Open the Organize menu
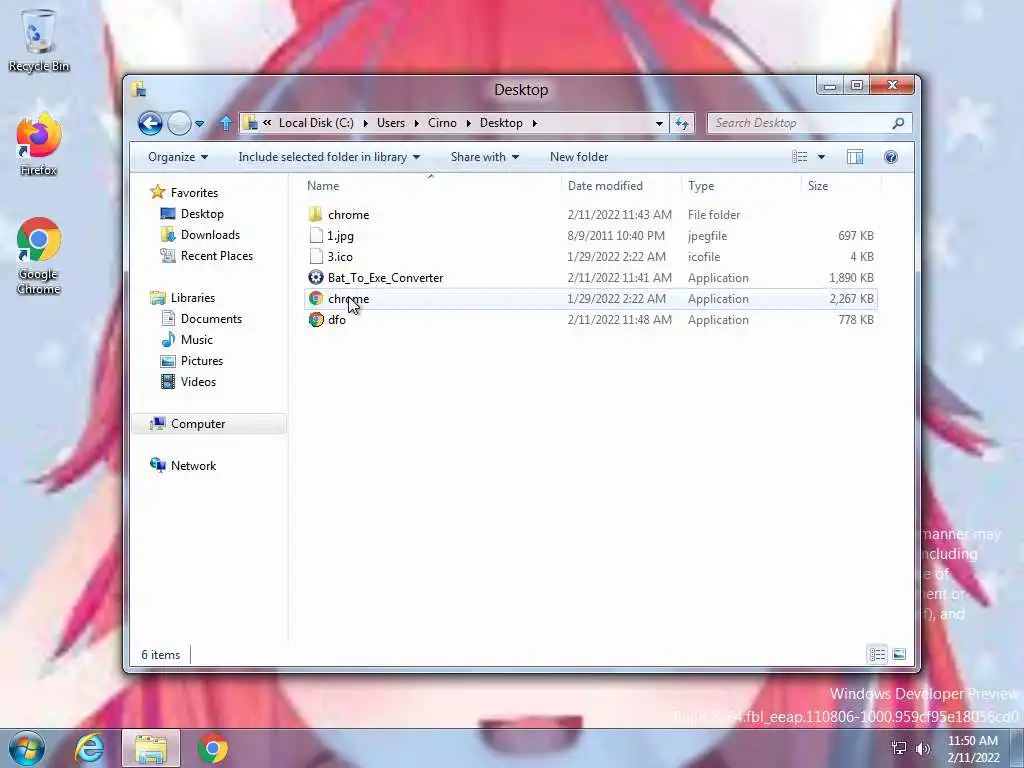The width and height of the screenshot is (1024, 768). pos(178,157)
